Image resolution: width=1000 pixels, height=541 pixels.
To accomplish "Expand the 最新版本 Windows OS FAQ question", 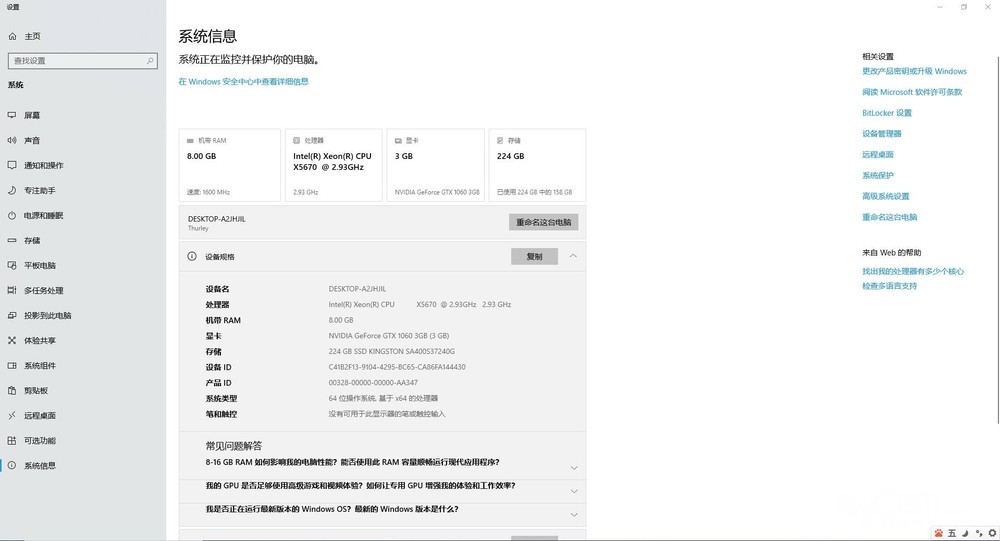I will (x=573, y=514).
